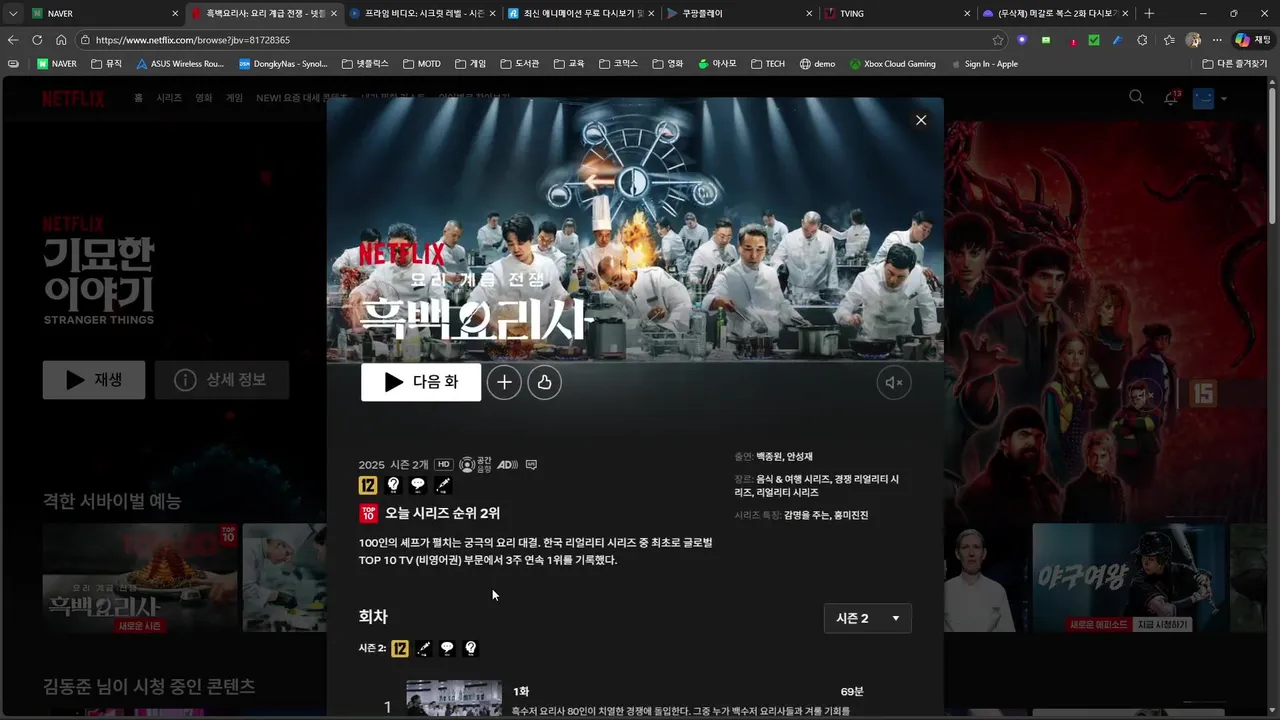This screenshot has height=720, width=1280.
Task: Focus the Netflix URL address bar
Action: 540,40
